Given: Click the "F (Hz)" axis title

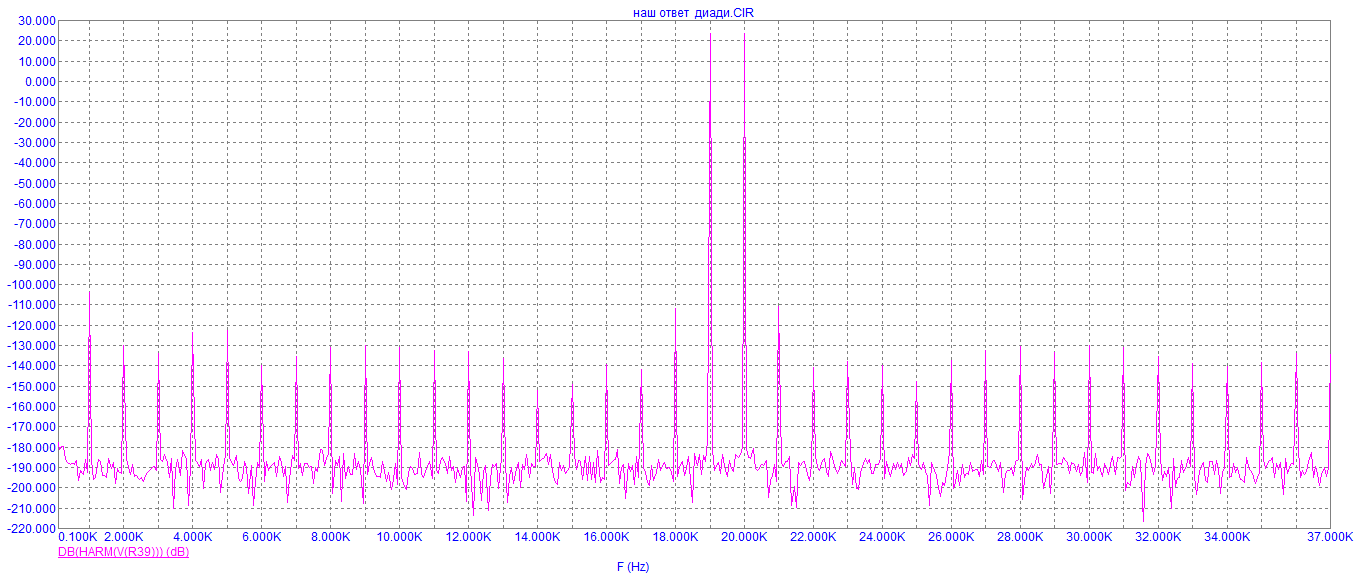Looking at the screenshot, I should [632, 567].
